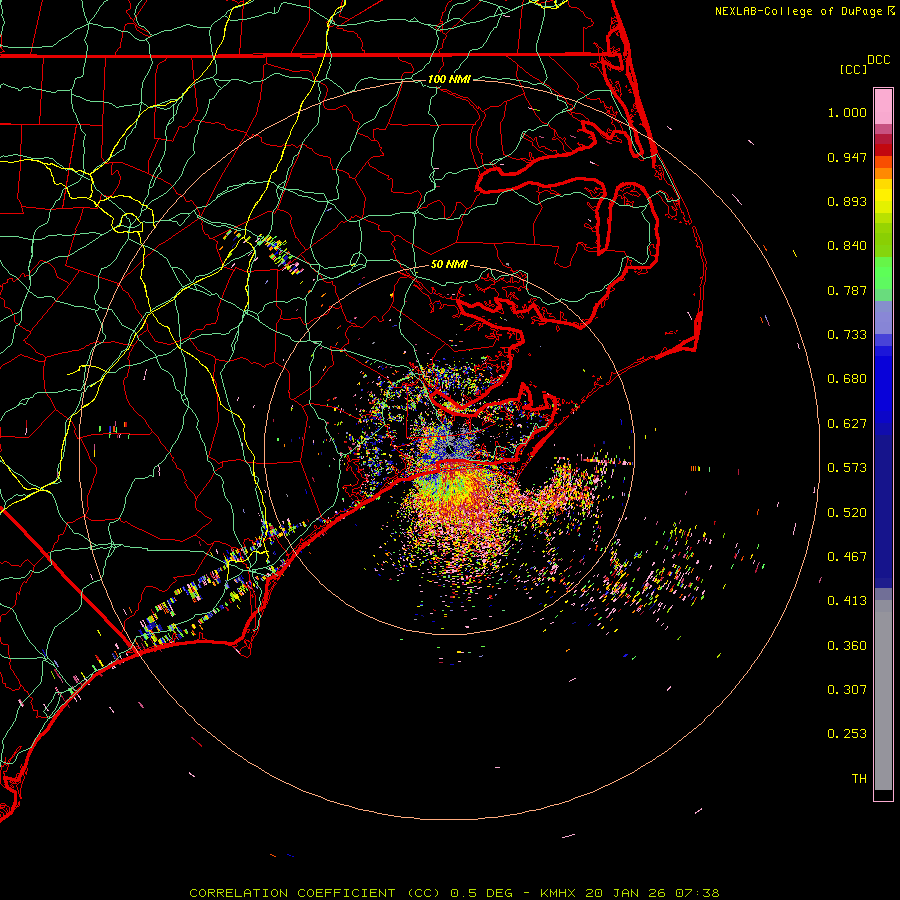This screenshot has width=900, height=900.
Task: Click the 0.733 color scale value
Action: (847, 335)
